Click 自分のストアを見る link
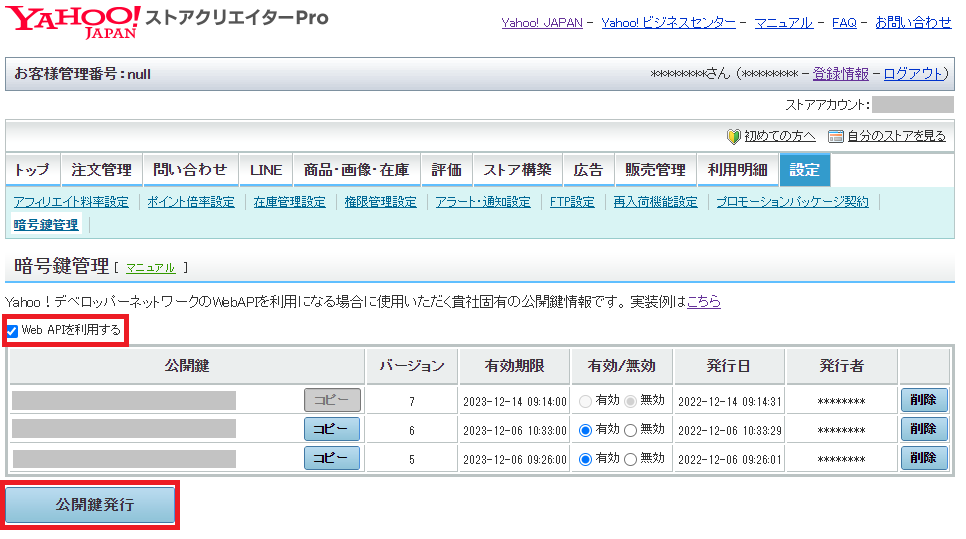Image resolution: width=966 pixels, height=539 pixels. 896,136
